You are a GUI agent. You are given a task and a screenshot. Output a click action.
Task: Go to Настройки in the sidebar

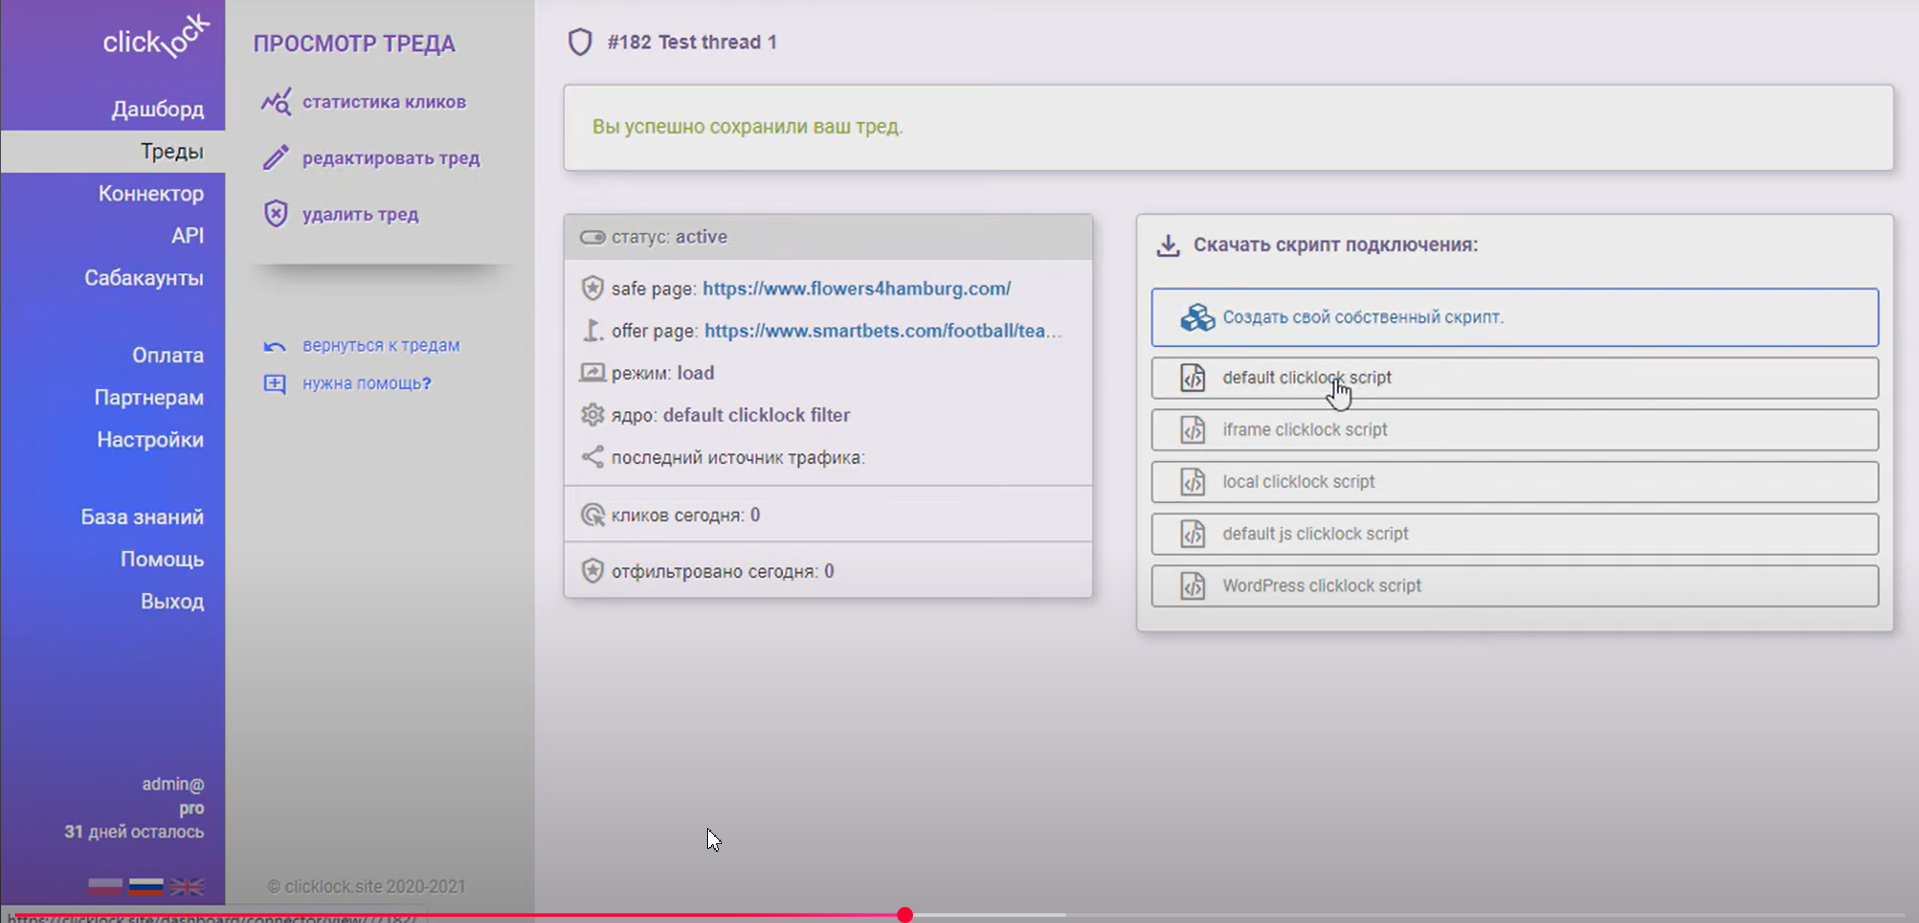(150, 440)
